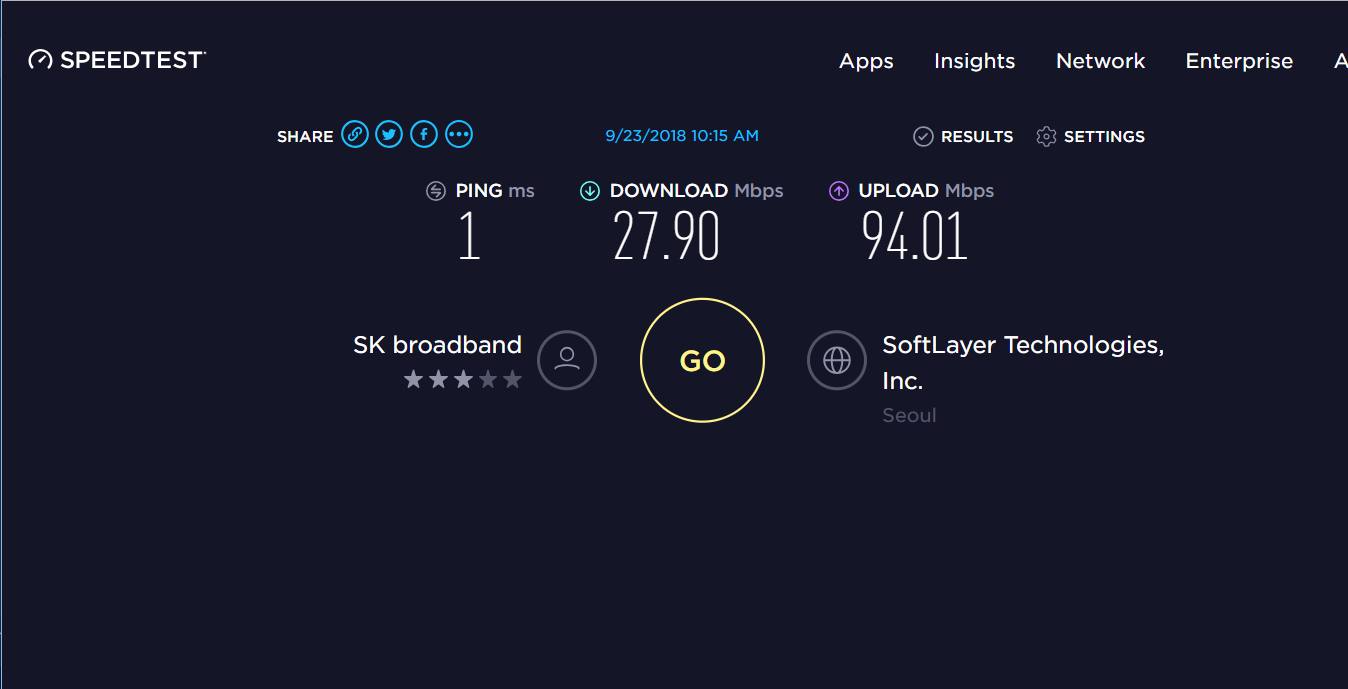The height and width of the screenshot is (689, 1348).
Task: Select Enterprise navigation item
Action: click(1239, 61)
